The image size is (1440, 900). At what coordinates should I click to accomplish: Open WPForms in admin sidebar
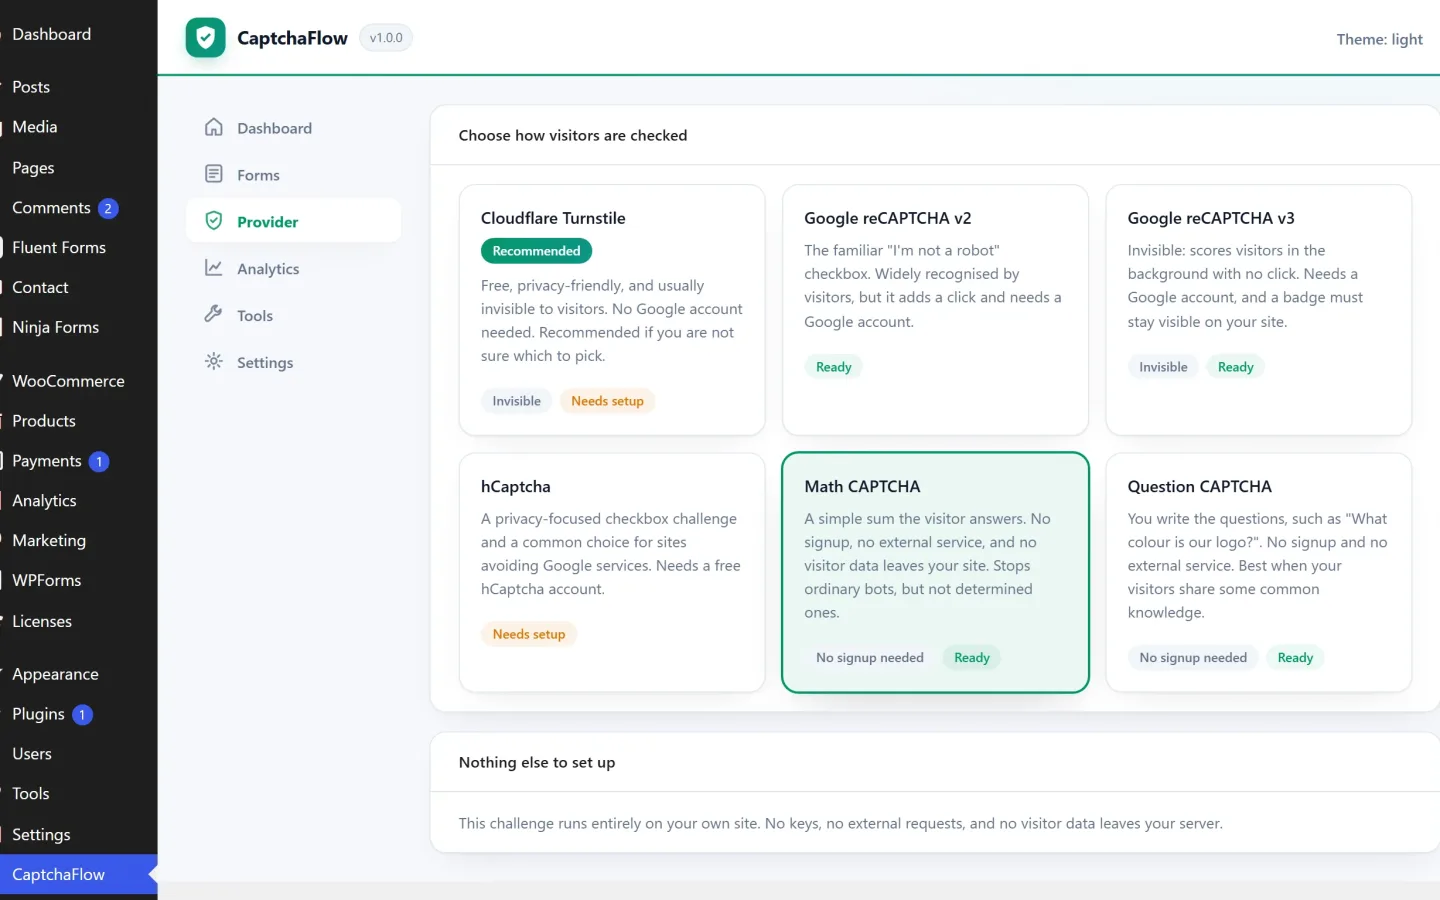(78, 580)
